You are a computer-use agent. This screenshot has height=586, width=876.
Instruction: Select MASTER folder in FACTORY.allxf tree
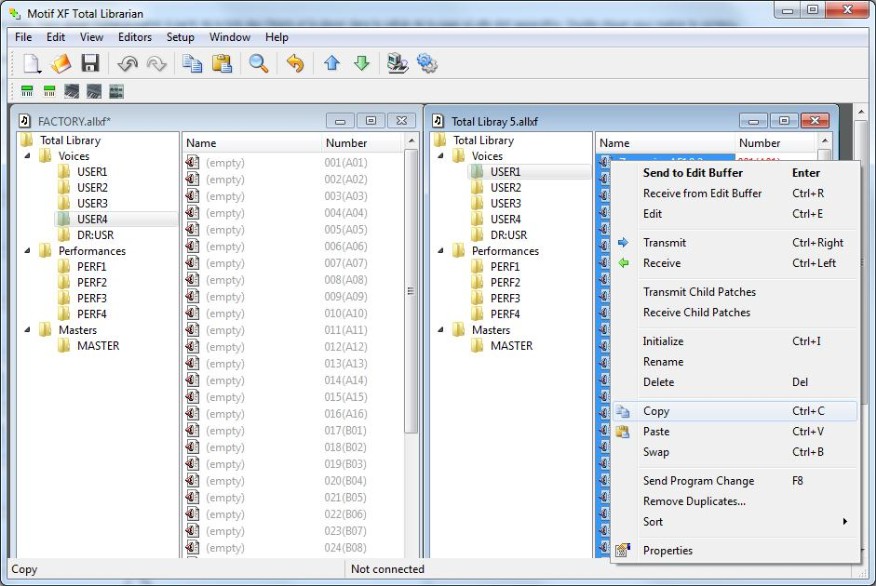click(x=98, y=346)
